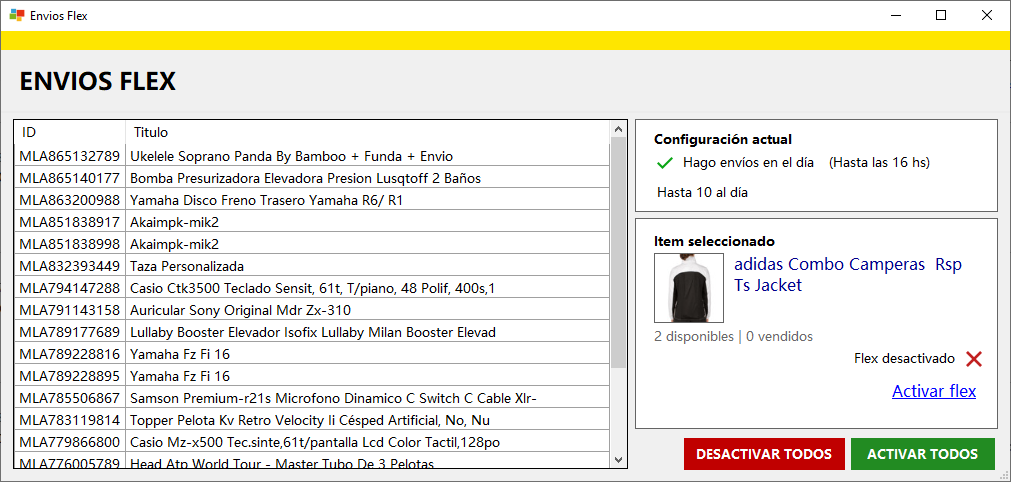This screenshot has height=482, width=1011.
Task: Click ID cell MLA865132789
Action: click(70, 156)
